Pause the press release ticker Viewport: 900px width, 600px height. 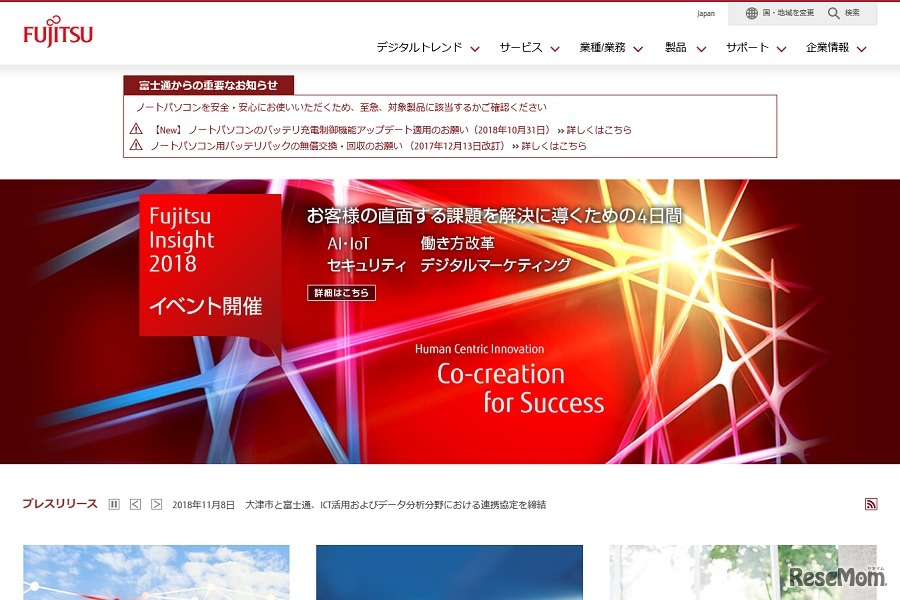(114, 505)
